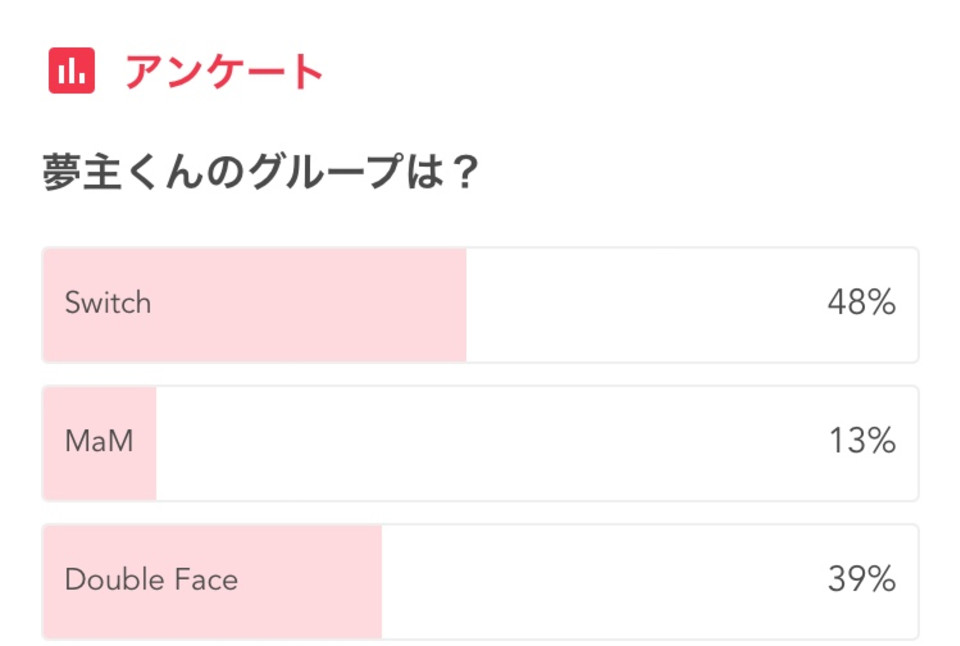This screenshot has width=960, height=646.
Task: Click the Switch label text
Action: 108,302
